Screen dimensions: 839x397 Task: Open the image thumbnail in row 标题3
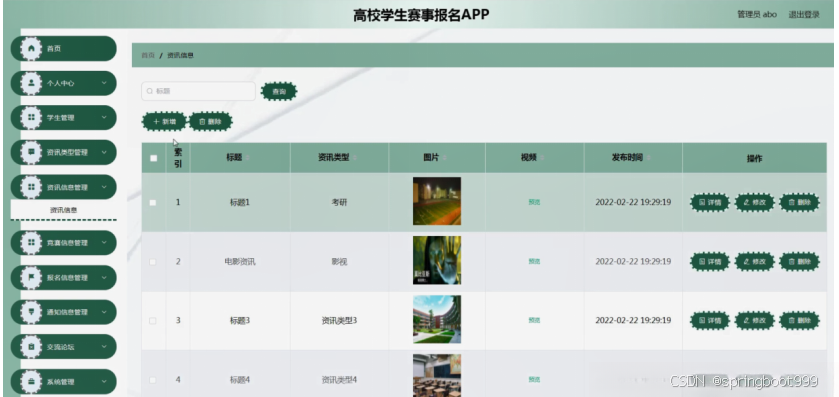pos(437,319)
